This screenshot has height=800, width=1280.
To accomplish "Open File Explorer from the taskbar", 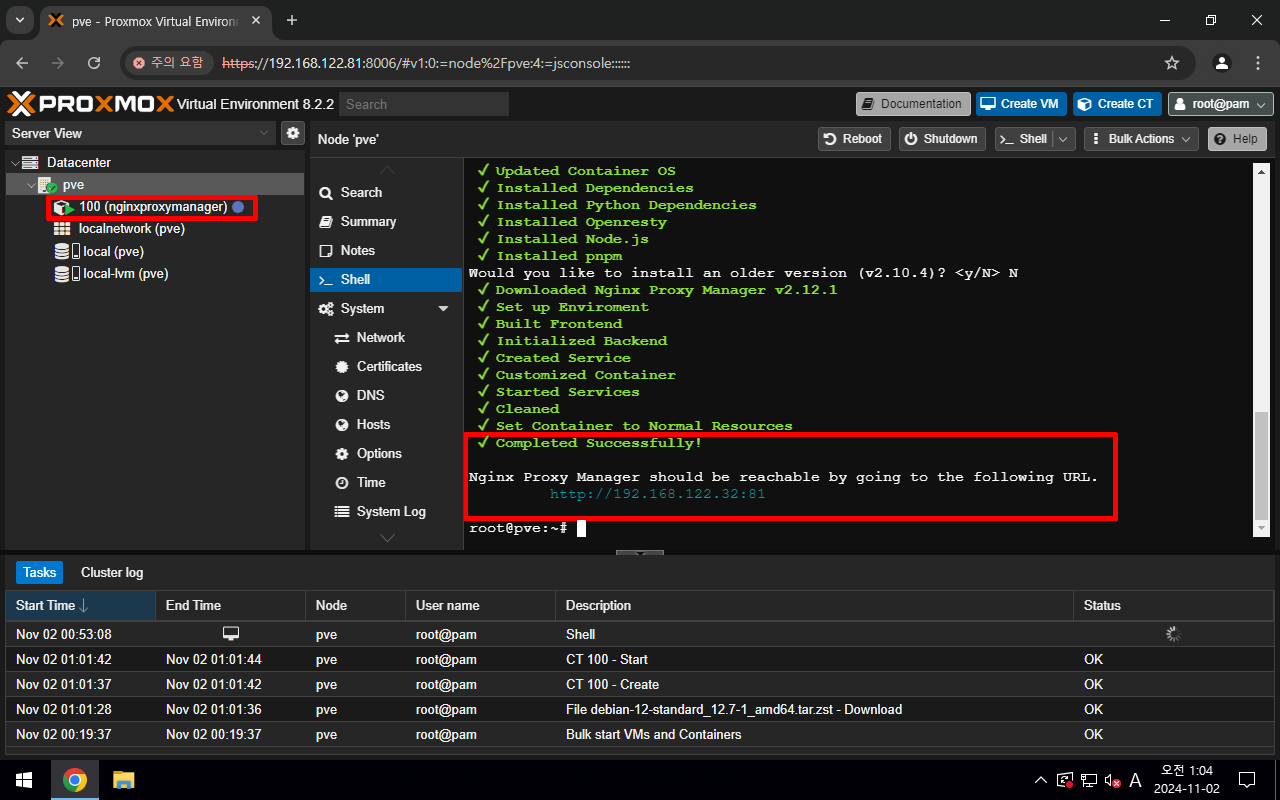I will [123, 780].
